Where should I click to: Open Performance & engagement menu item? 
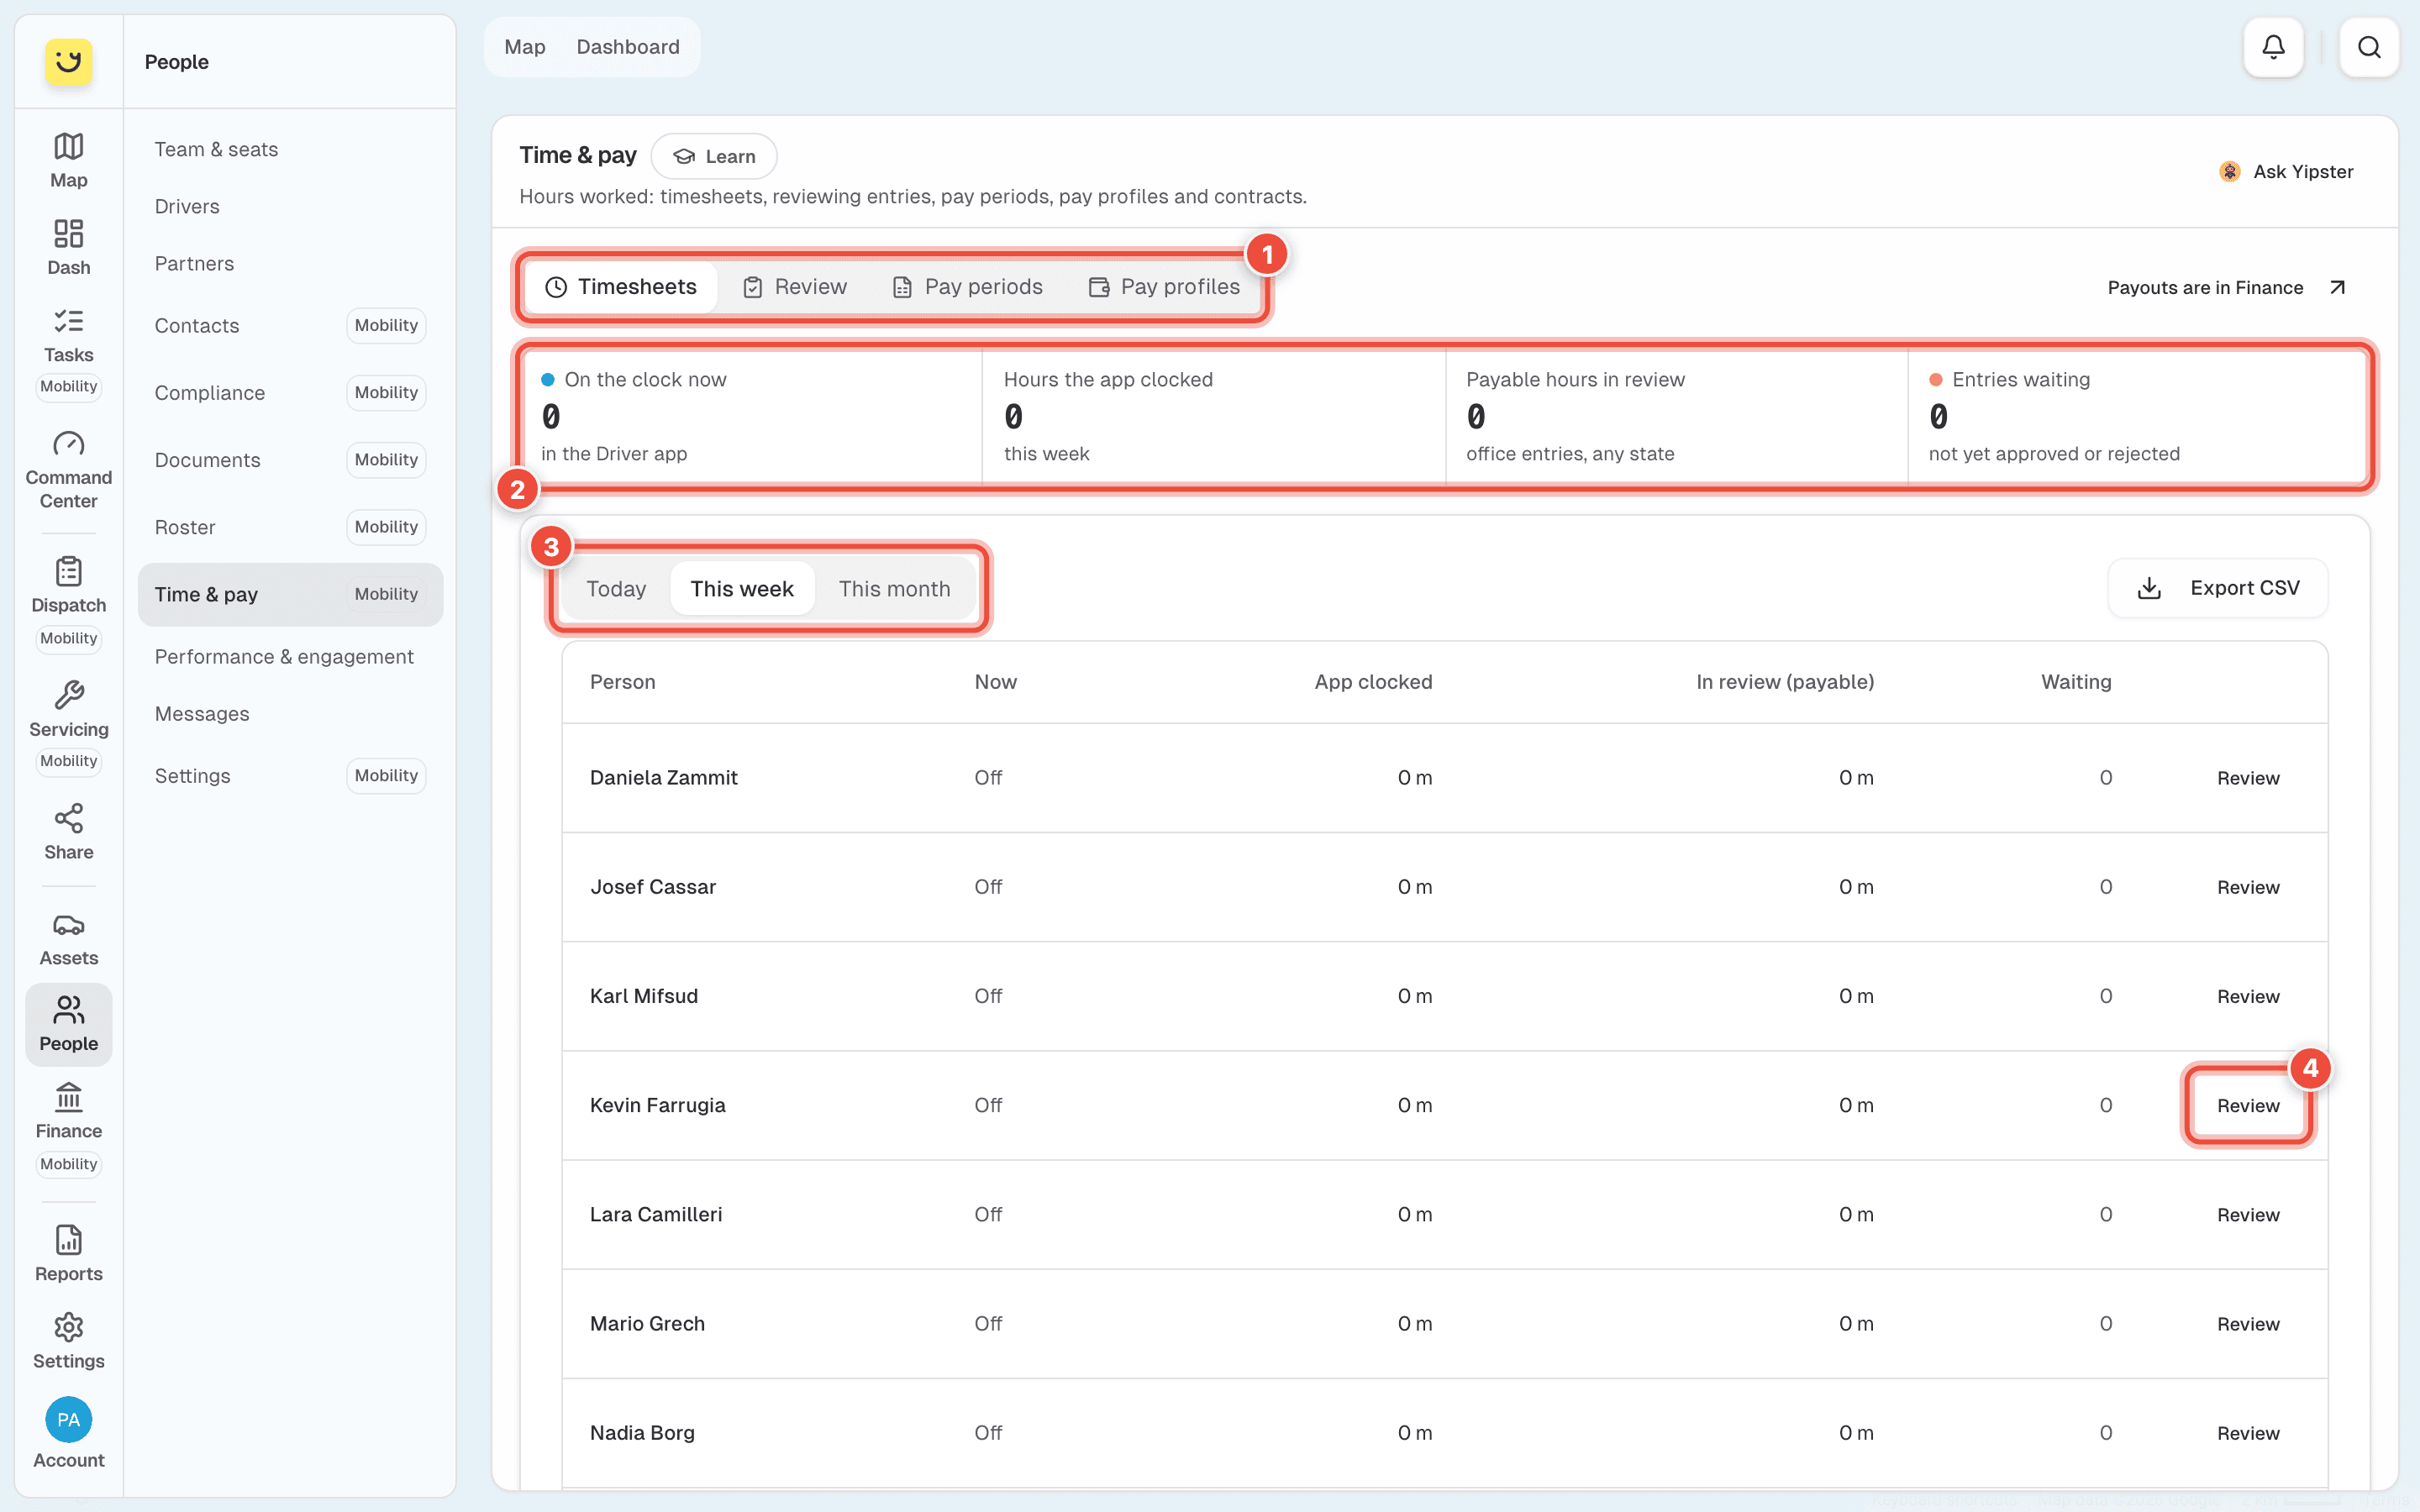pos(290,656)
